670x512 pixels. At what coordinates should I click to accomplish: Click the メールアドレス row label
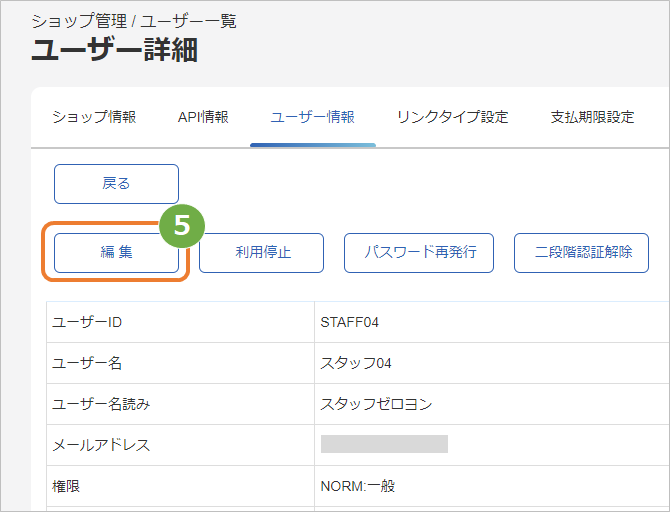pyautogui.click(x=101, y=445)
